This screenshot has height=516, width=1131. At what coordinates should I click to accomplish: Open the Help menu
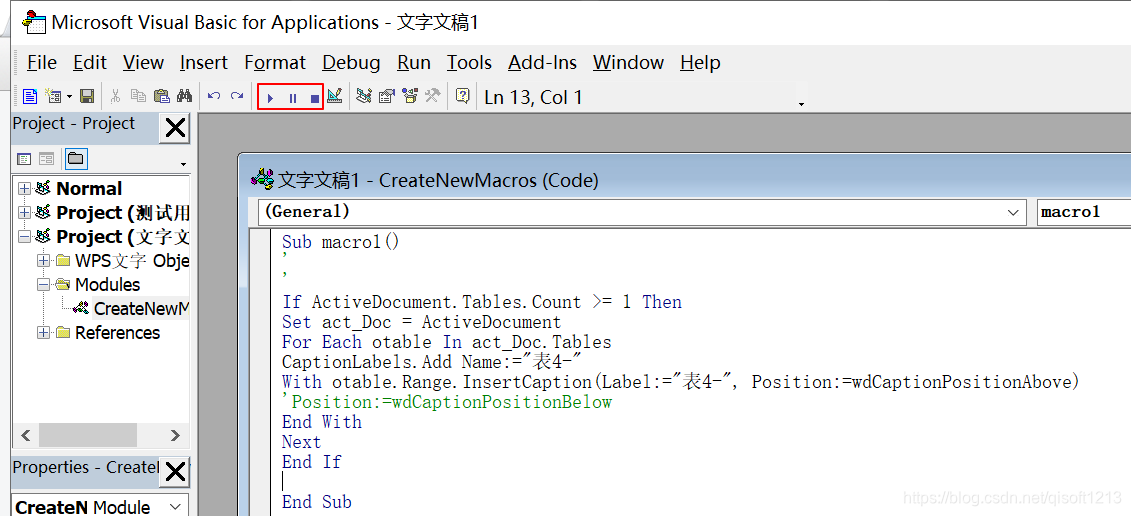pyautogui.click(x=700, y=63)
